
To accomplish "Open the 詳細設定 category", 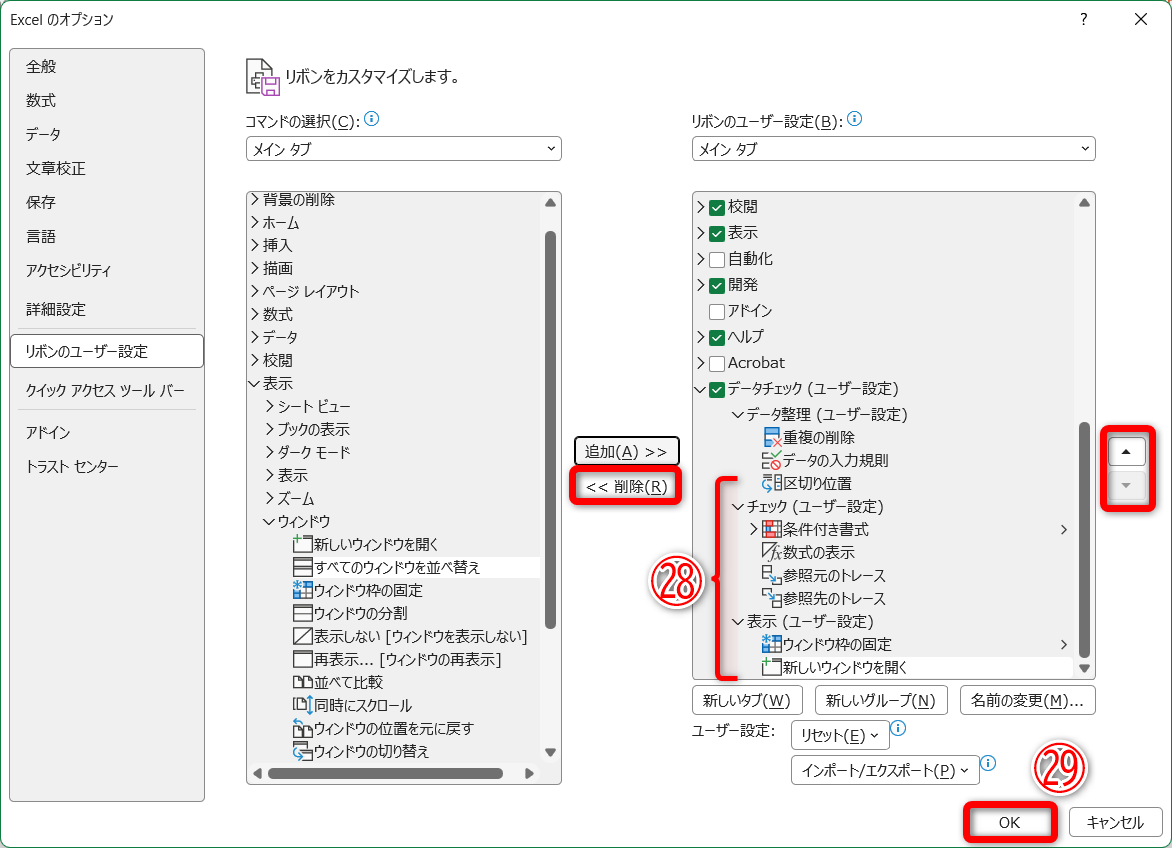I will 106,309.
